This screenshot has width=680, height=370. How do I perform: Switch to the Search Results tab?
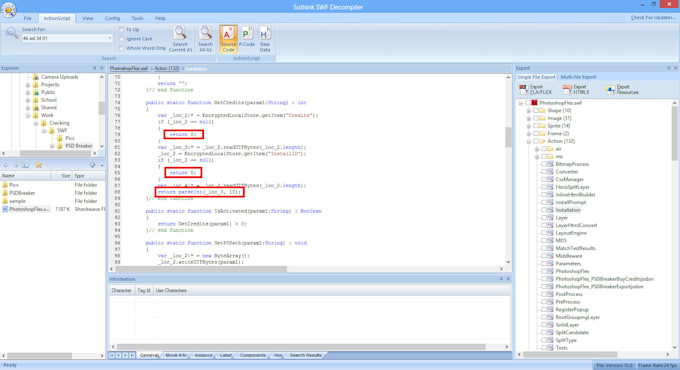(x=306, y=355)
